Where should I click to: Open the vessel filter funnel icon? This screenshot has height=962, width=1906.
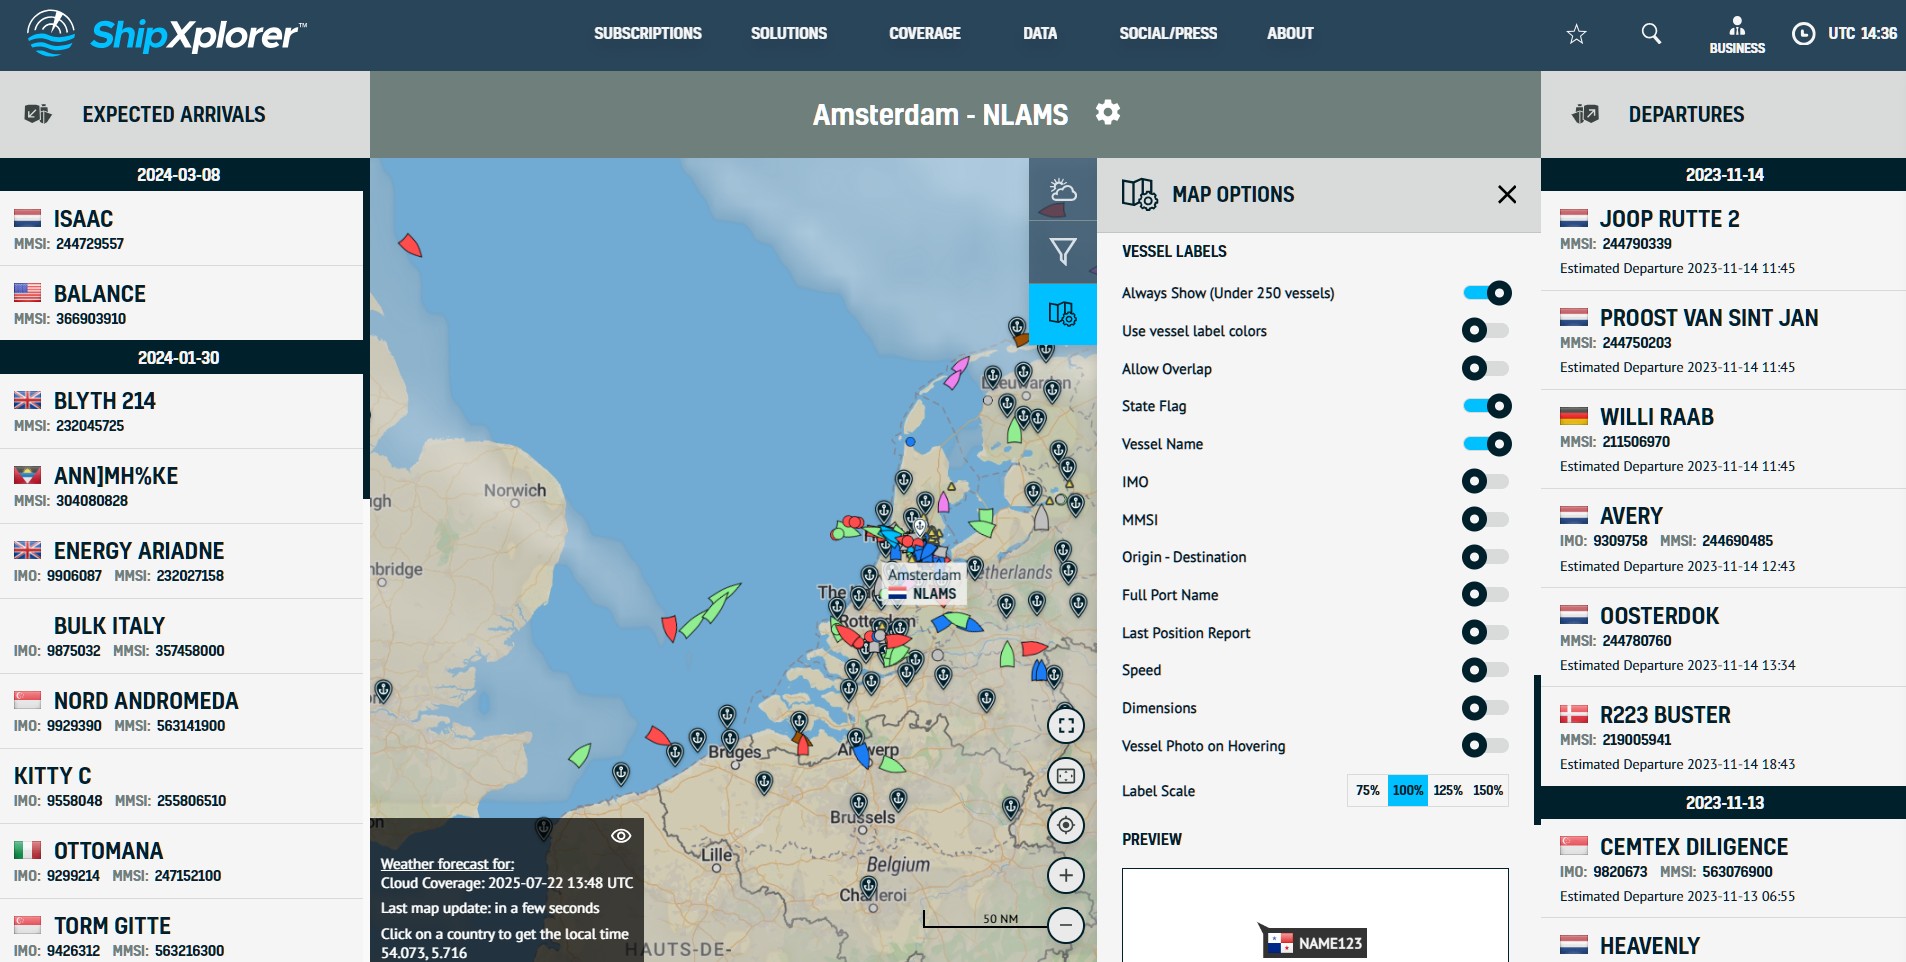pyautogui.click(x=1062, y=252)
